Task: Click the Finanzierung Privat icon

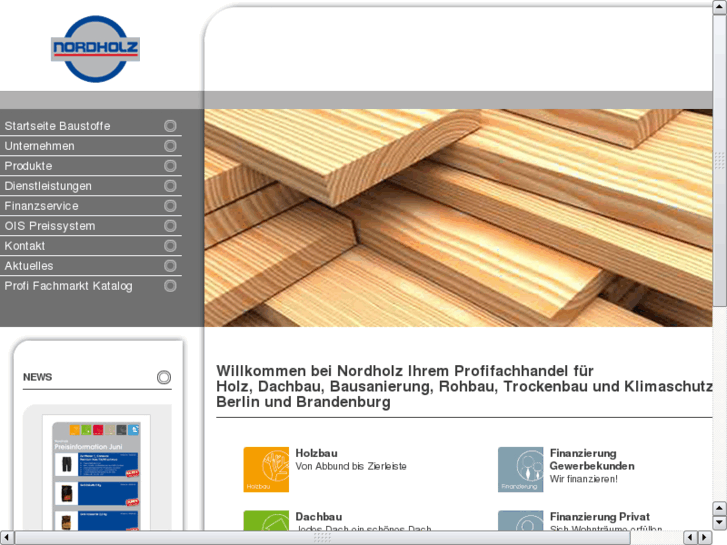Action: [520, 520]
